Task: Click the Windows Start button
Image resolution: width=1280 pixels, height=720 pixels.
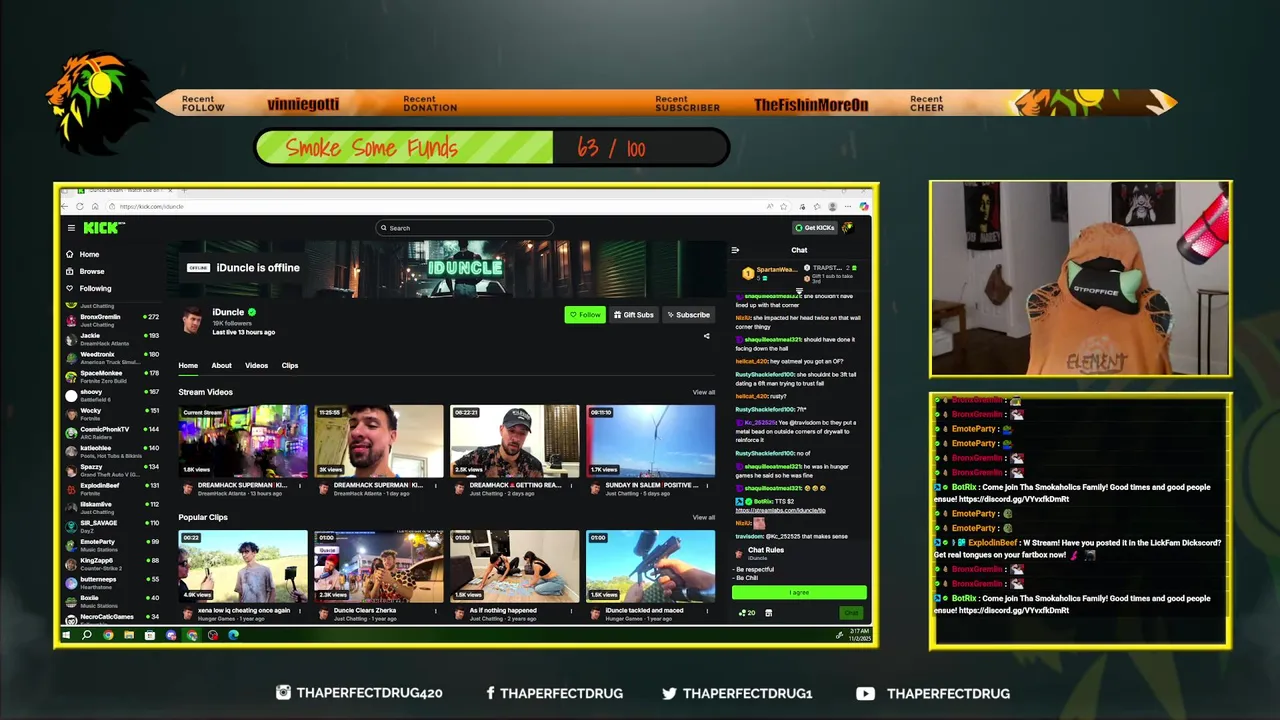Action: point(66,635)
